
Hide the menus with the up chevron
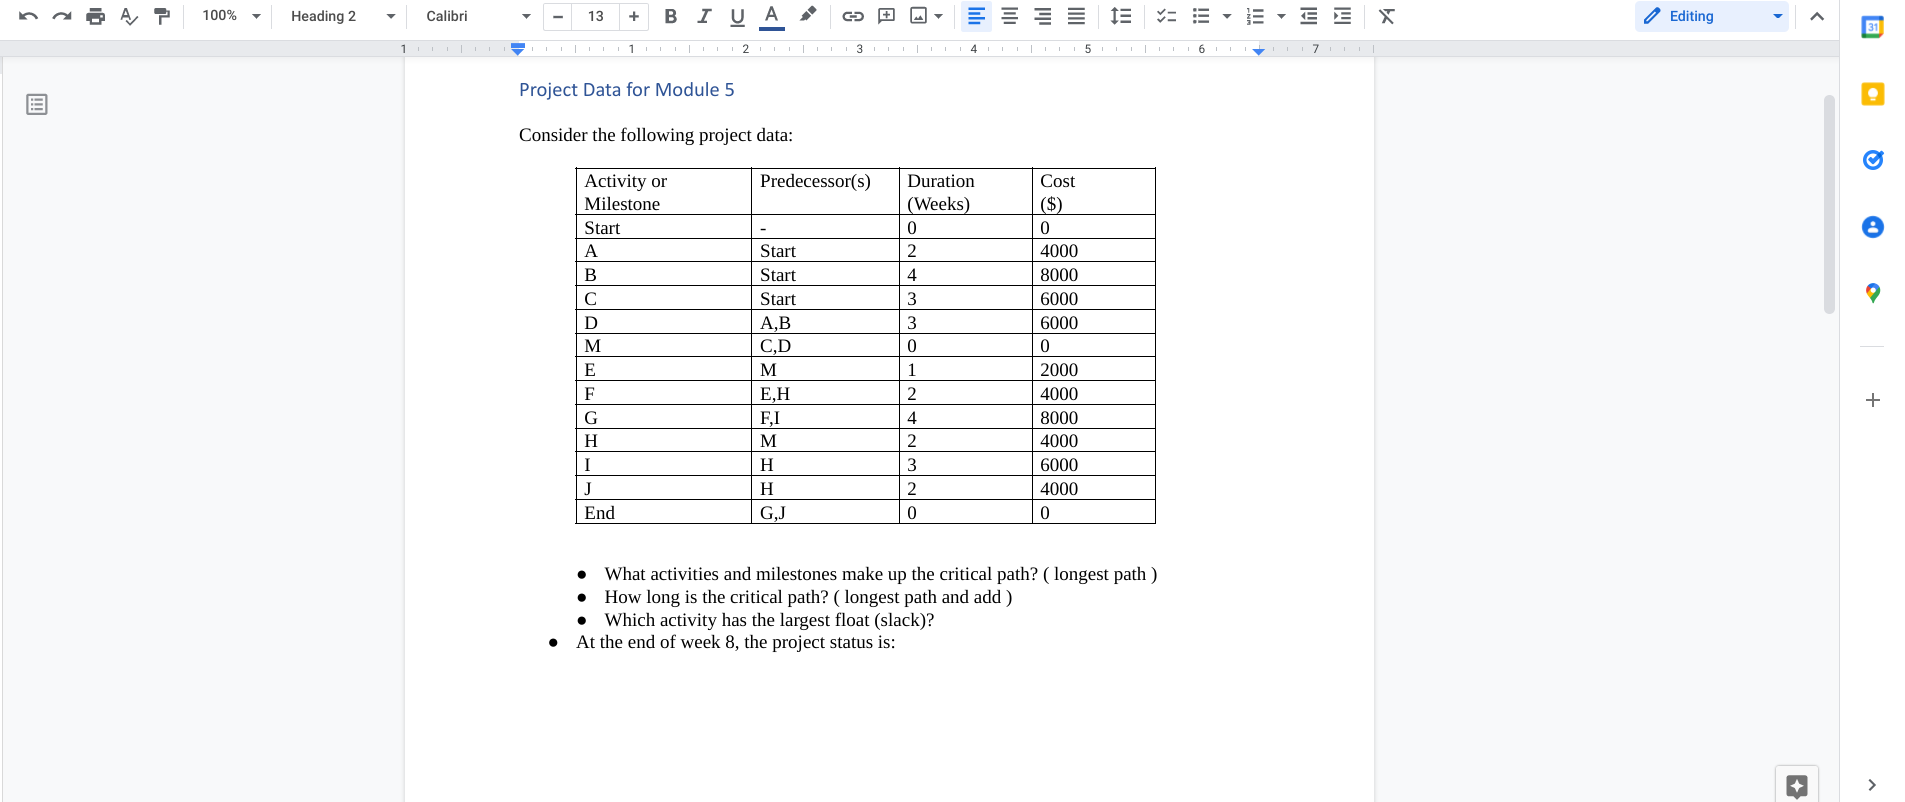pos(1817,16)
